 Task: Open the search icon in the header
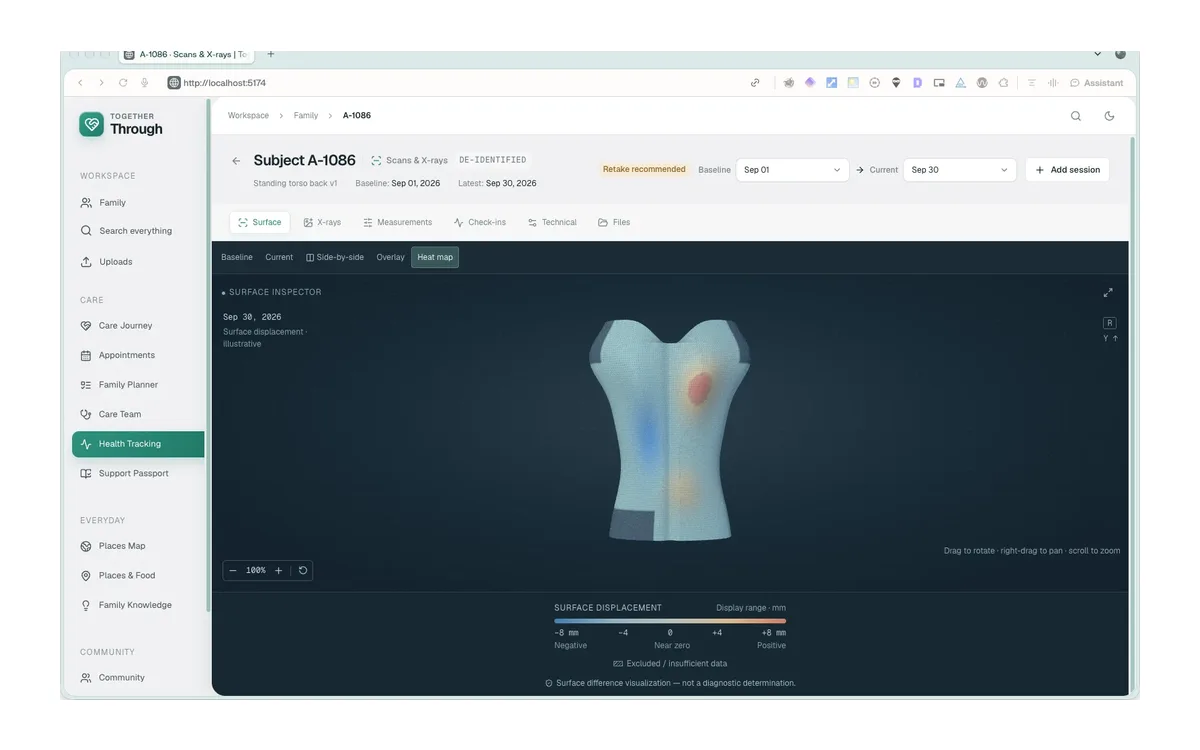pyautogui.click(x=1076, y=116)
